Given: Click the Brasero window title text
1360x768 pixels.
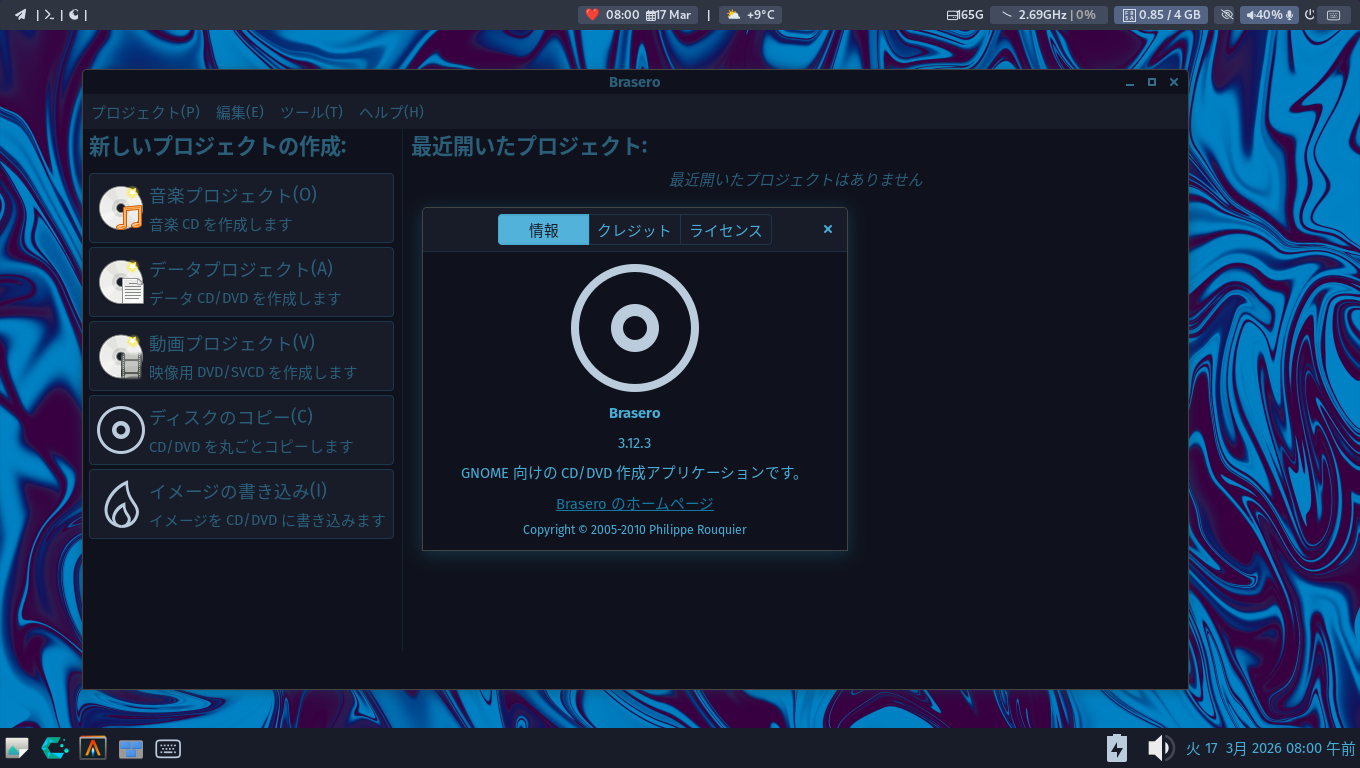Looking at the screenshot, I should [635, 82].
